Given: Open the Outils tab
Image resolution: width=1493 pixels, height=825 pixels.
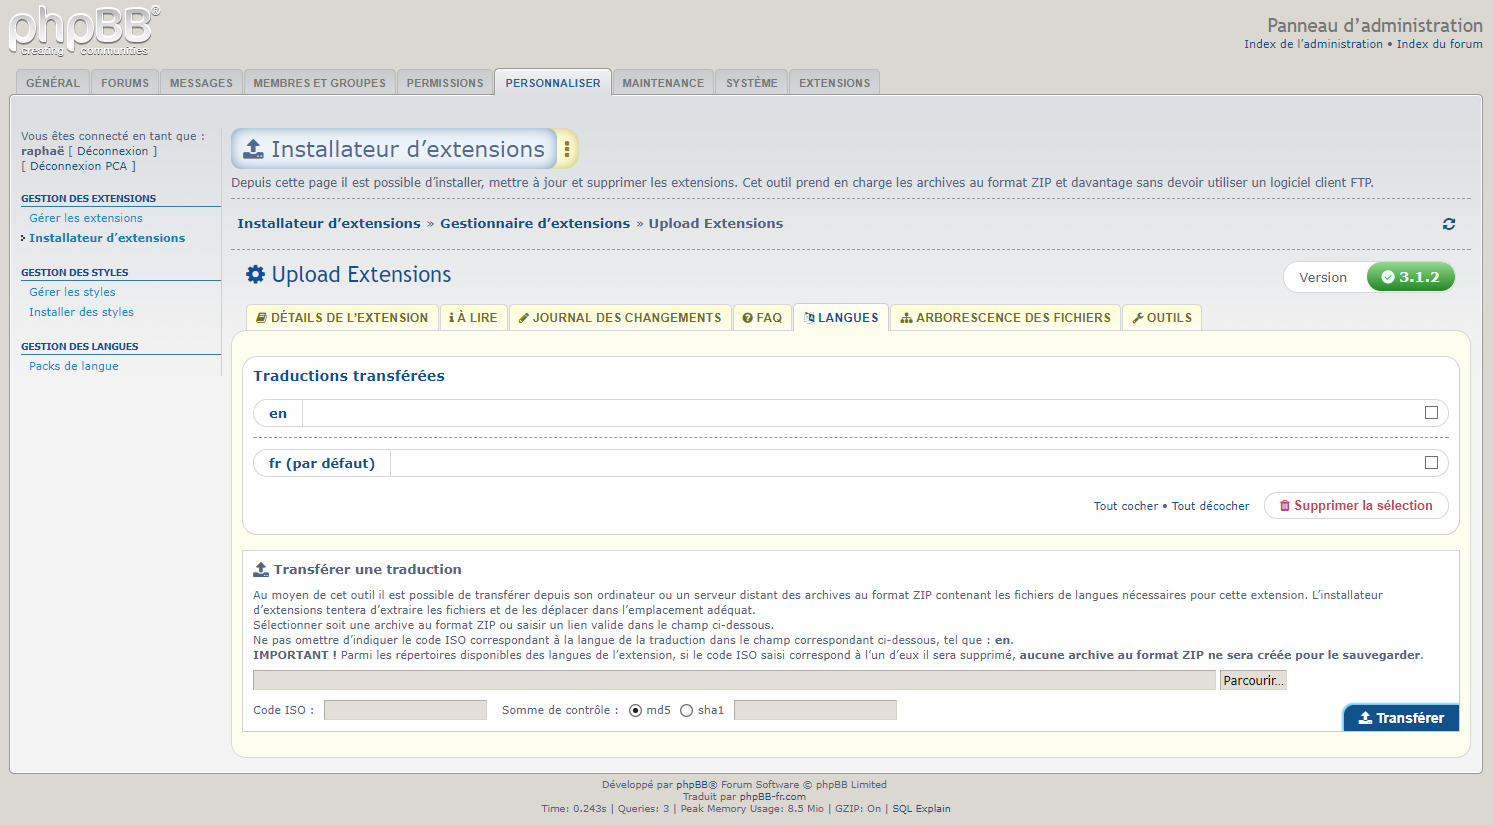Looking at the screenshot, I should 1161,318.
